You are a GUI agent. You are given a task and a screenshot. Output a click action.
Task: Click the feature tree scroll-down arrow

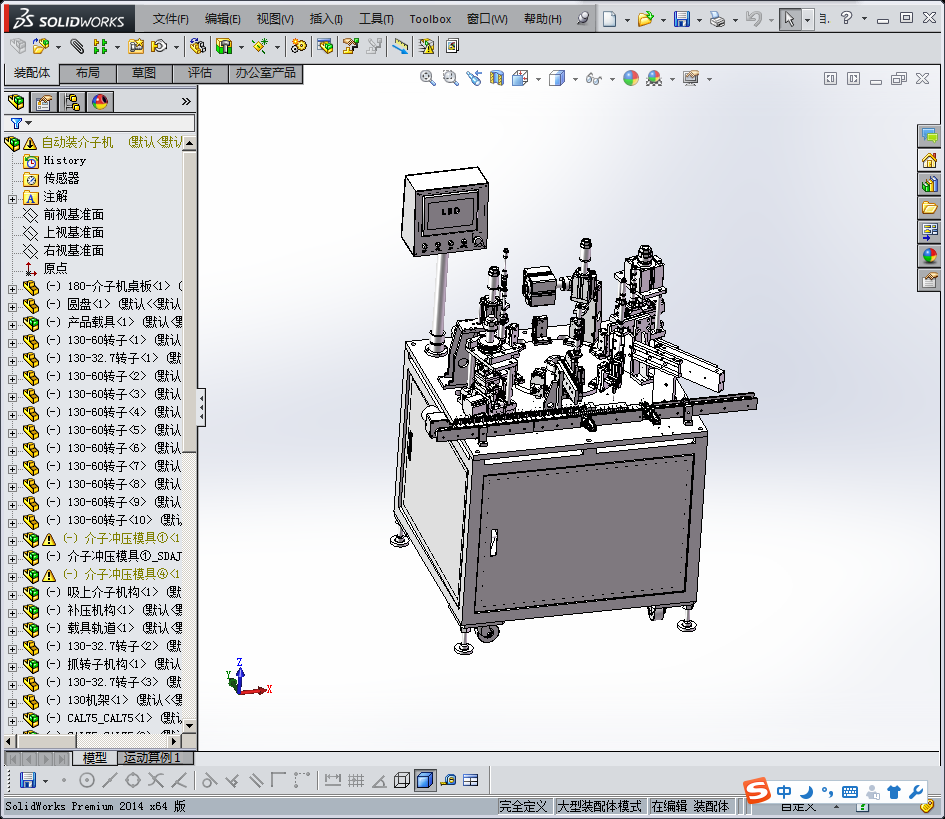click(189, 725)
